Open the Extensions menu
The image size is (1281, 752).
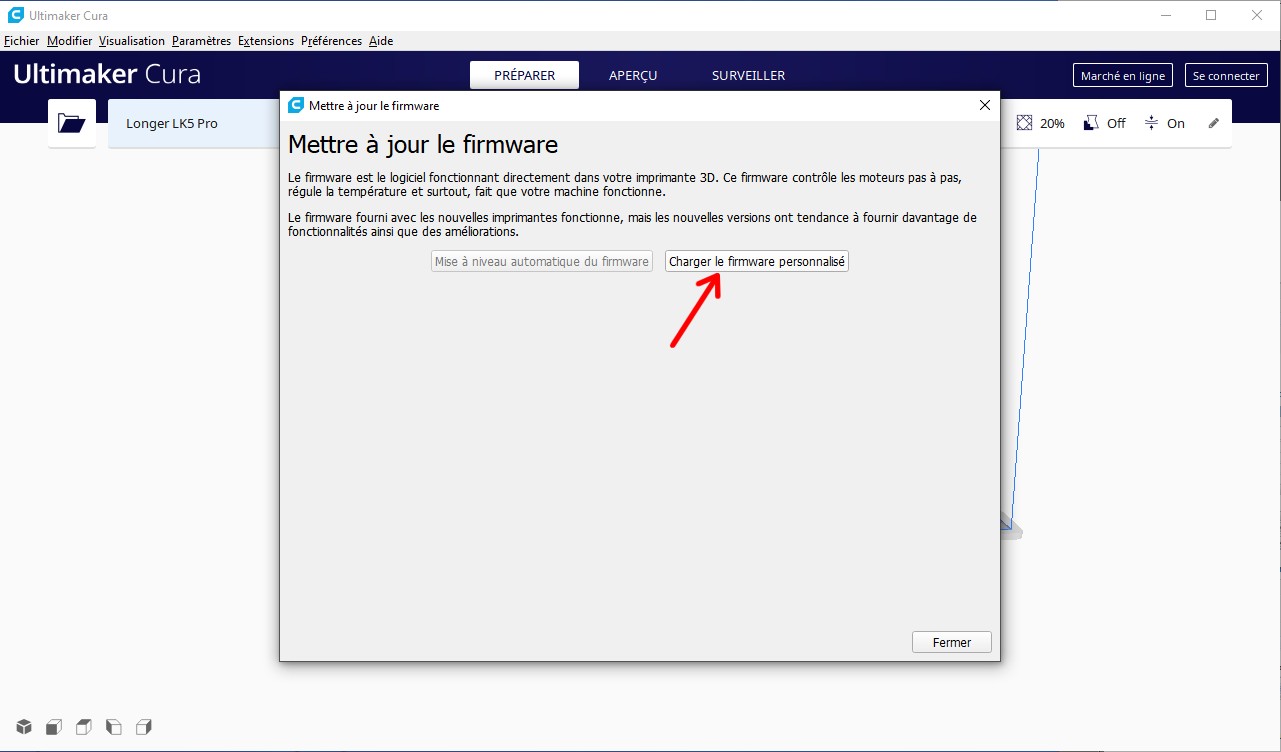(266, 41)
